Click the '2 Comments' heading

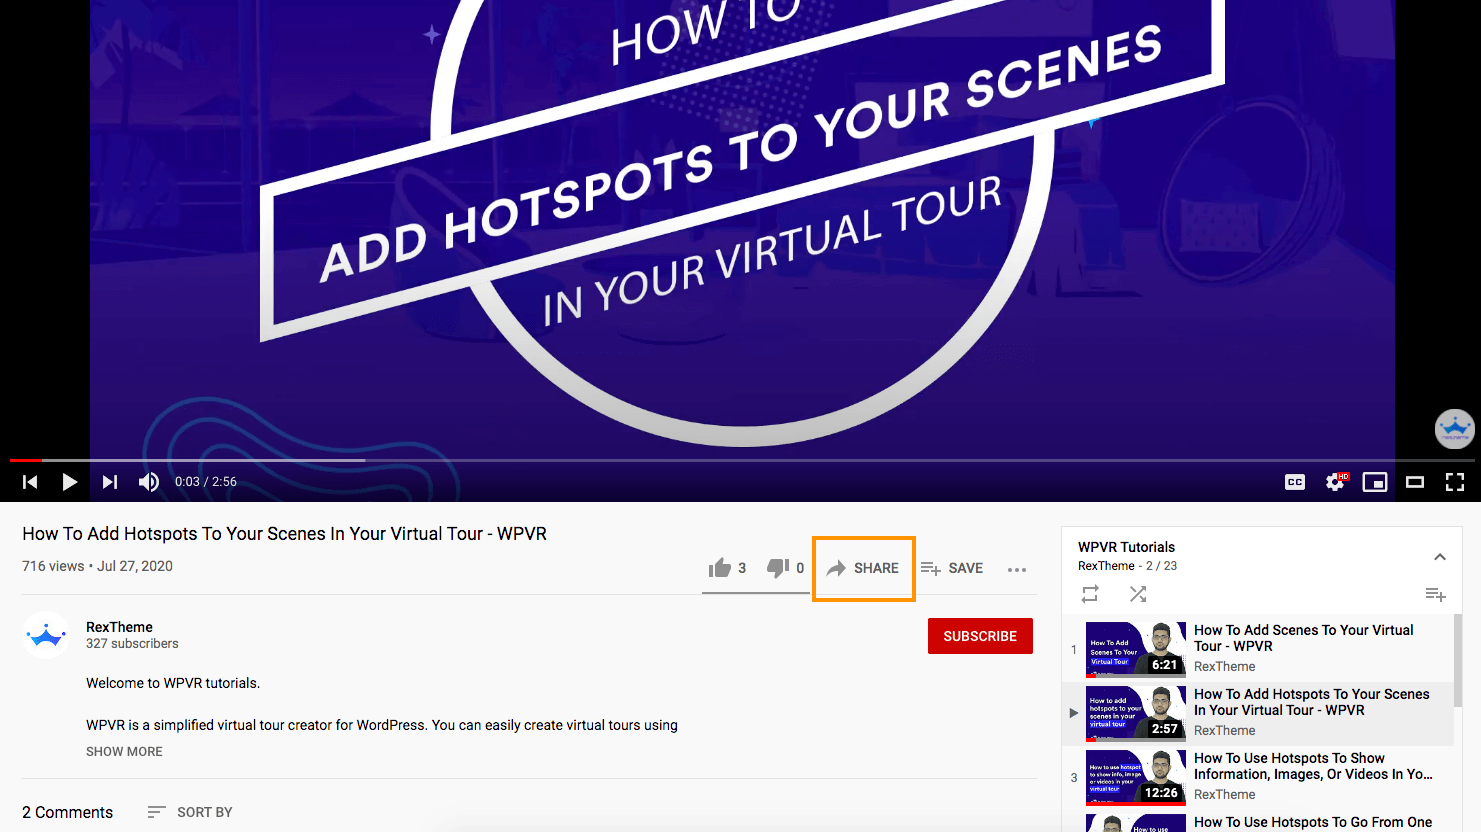pyautogui.click(x=67, y=812)
